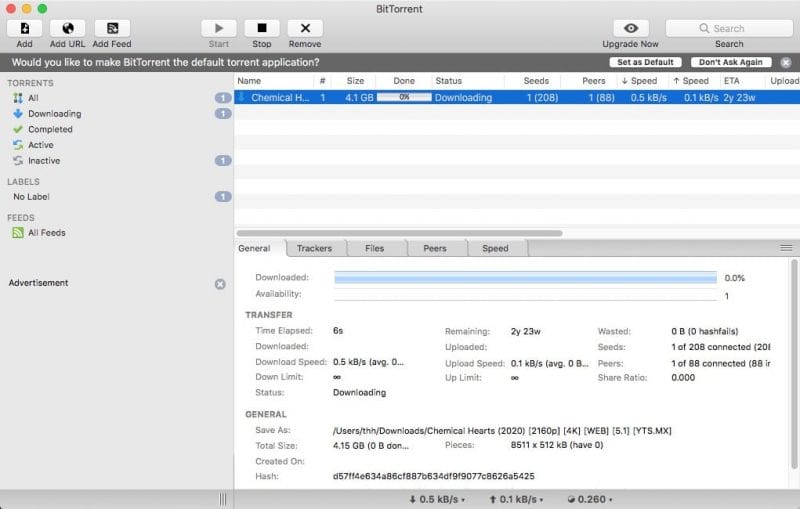Close the Advertisement panel
The image size is (800, 509).
(220, 284)
